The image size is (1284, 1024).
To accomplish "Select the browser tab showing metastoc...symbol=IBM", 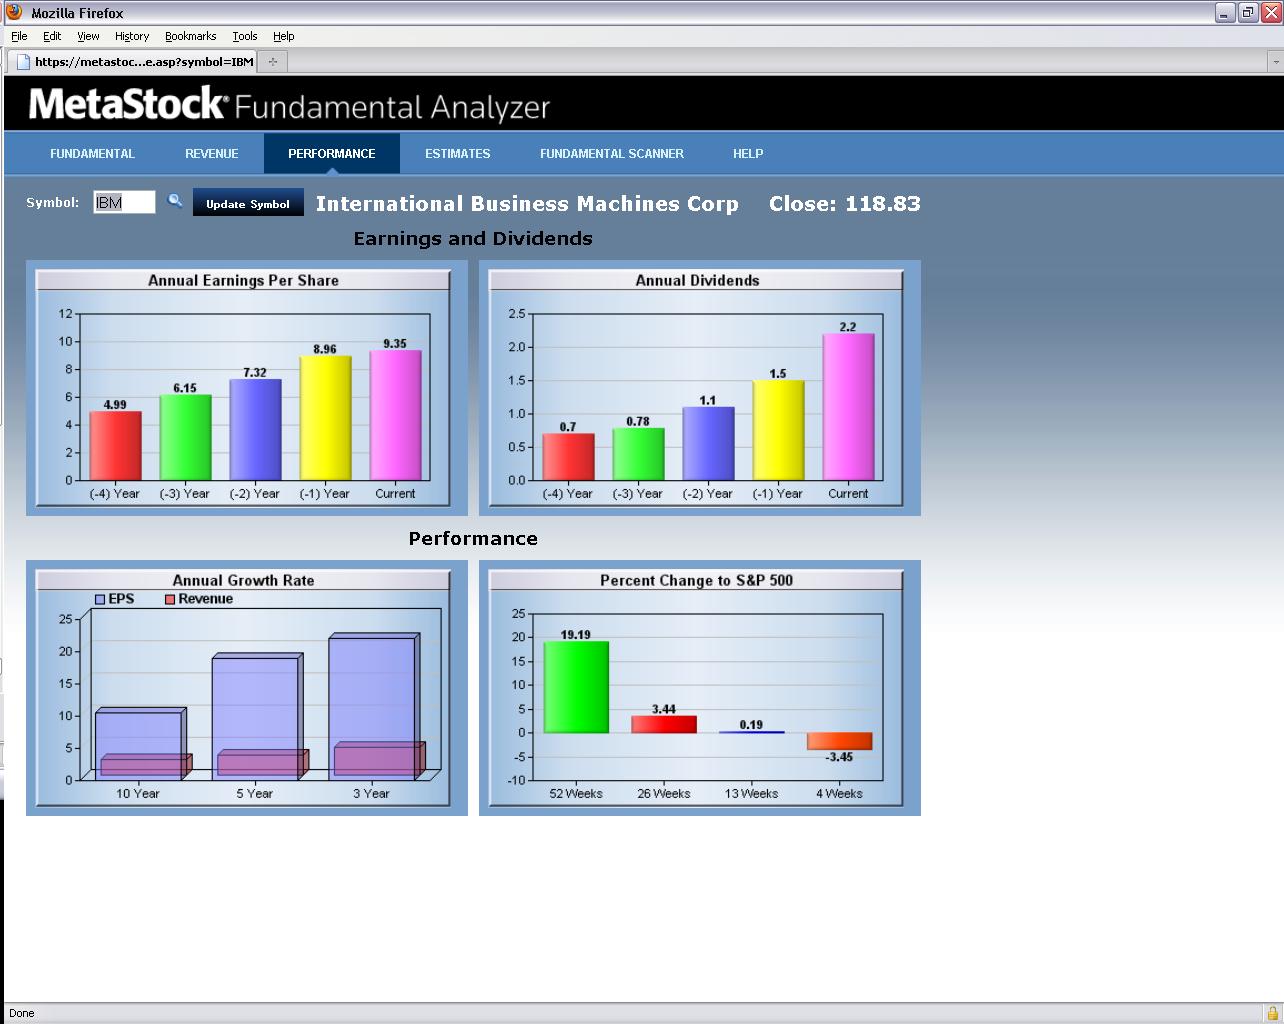I will coord(133,61).
